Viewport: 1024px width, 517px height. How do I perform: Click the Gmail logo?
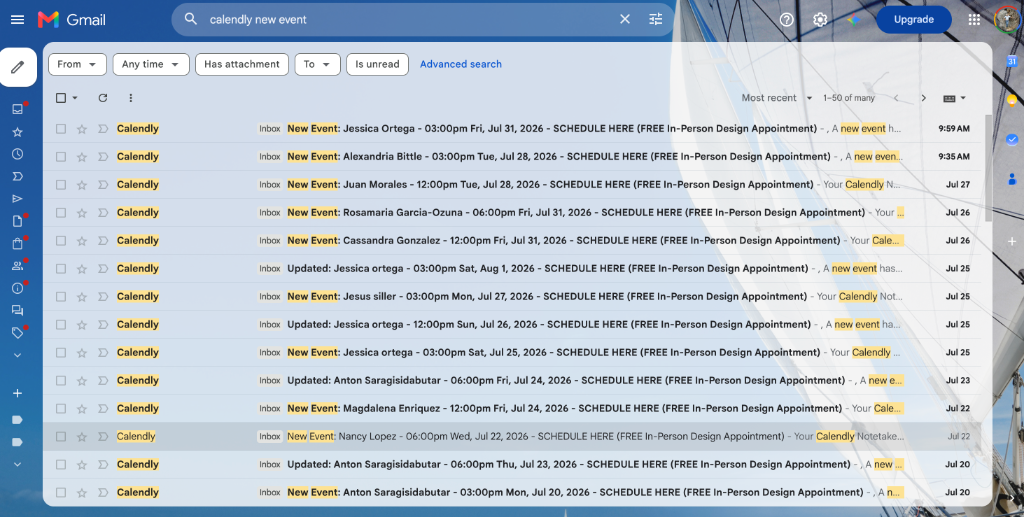pos(72,20)
